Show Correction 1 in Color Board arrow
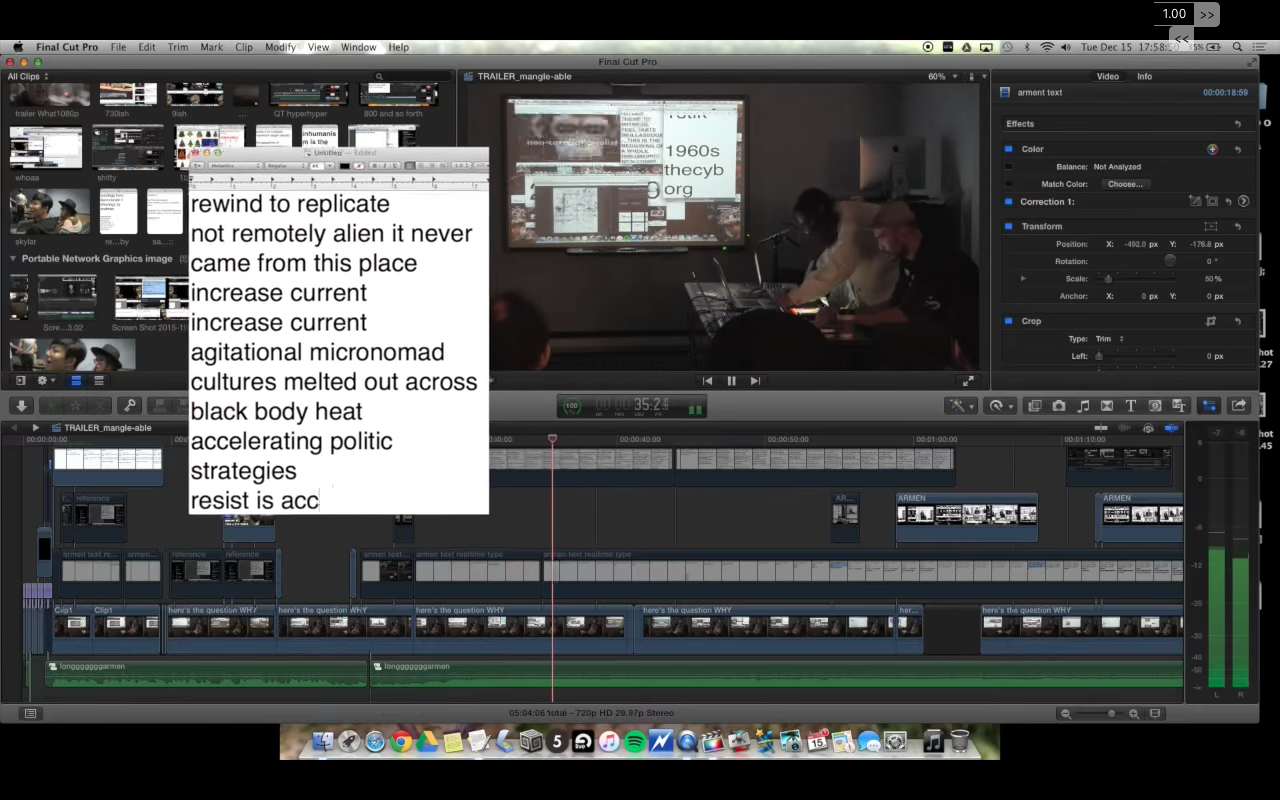 (1244, 202)
